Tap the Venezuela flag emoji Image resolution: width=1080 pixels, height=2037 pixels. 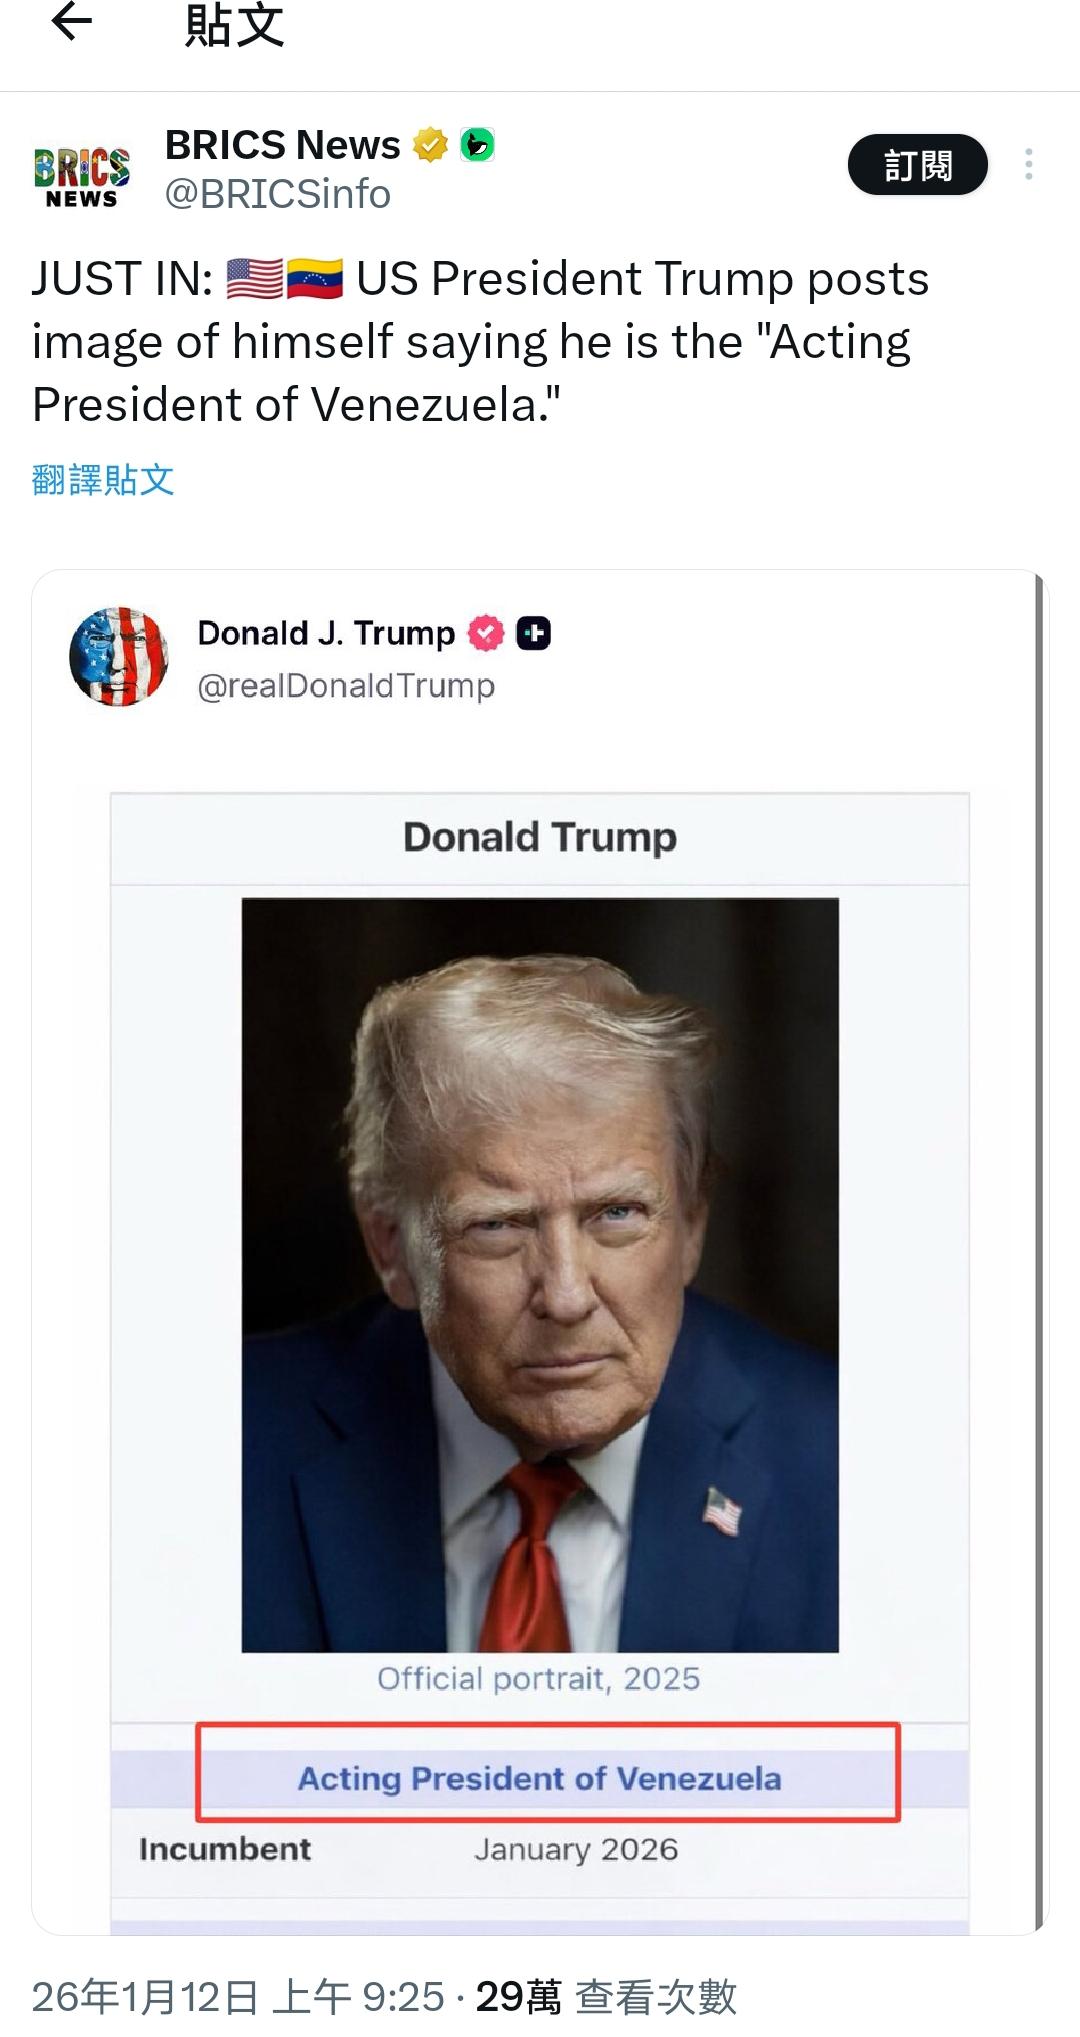[314, 279]
